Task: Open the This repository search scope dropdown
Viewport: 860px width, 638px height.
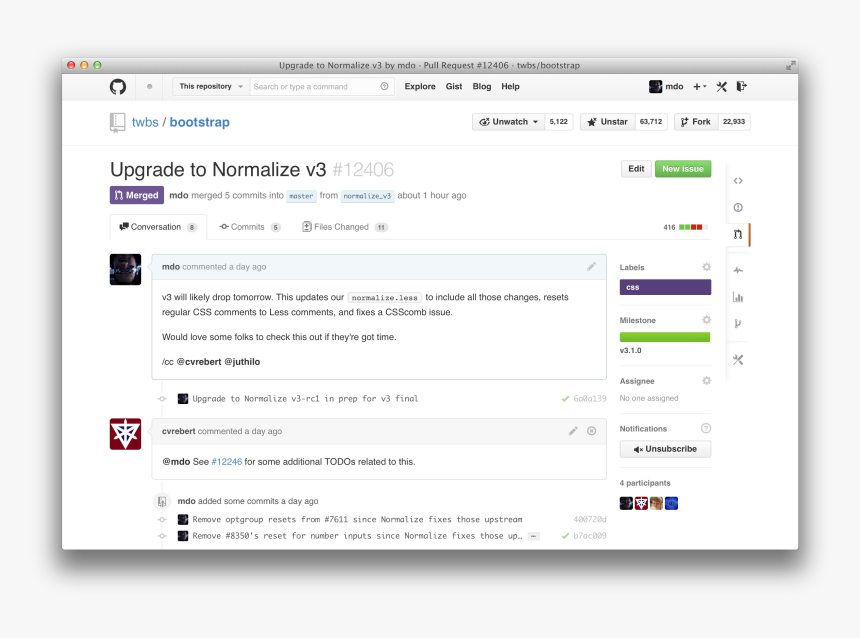Action: pyautogui.click(x=211, y=87)
